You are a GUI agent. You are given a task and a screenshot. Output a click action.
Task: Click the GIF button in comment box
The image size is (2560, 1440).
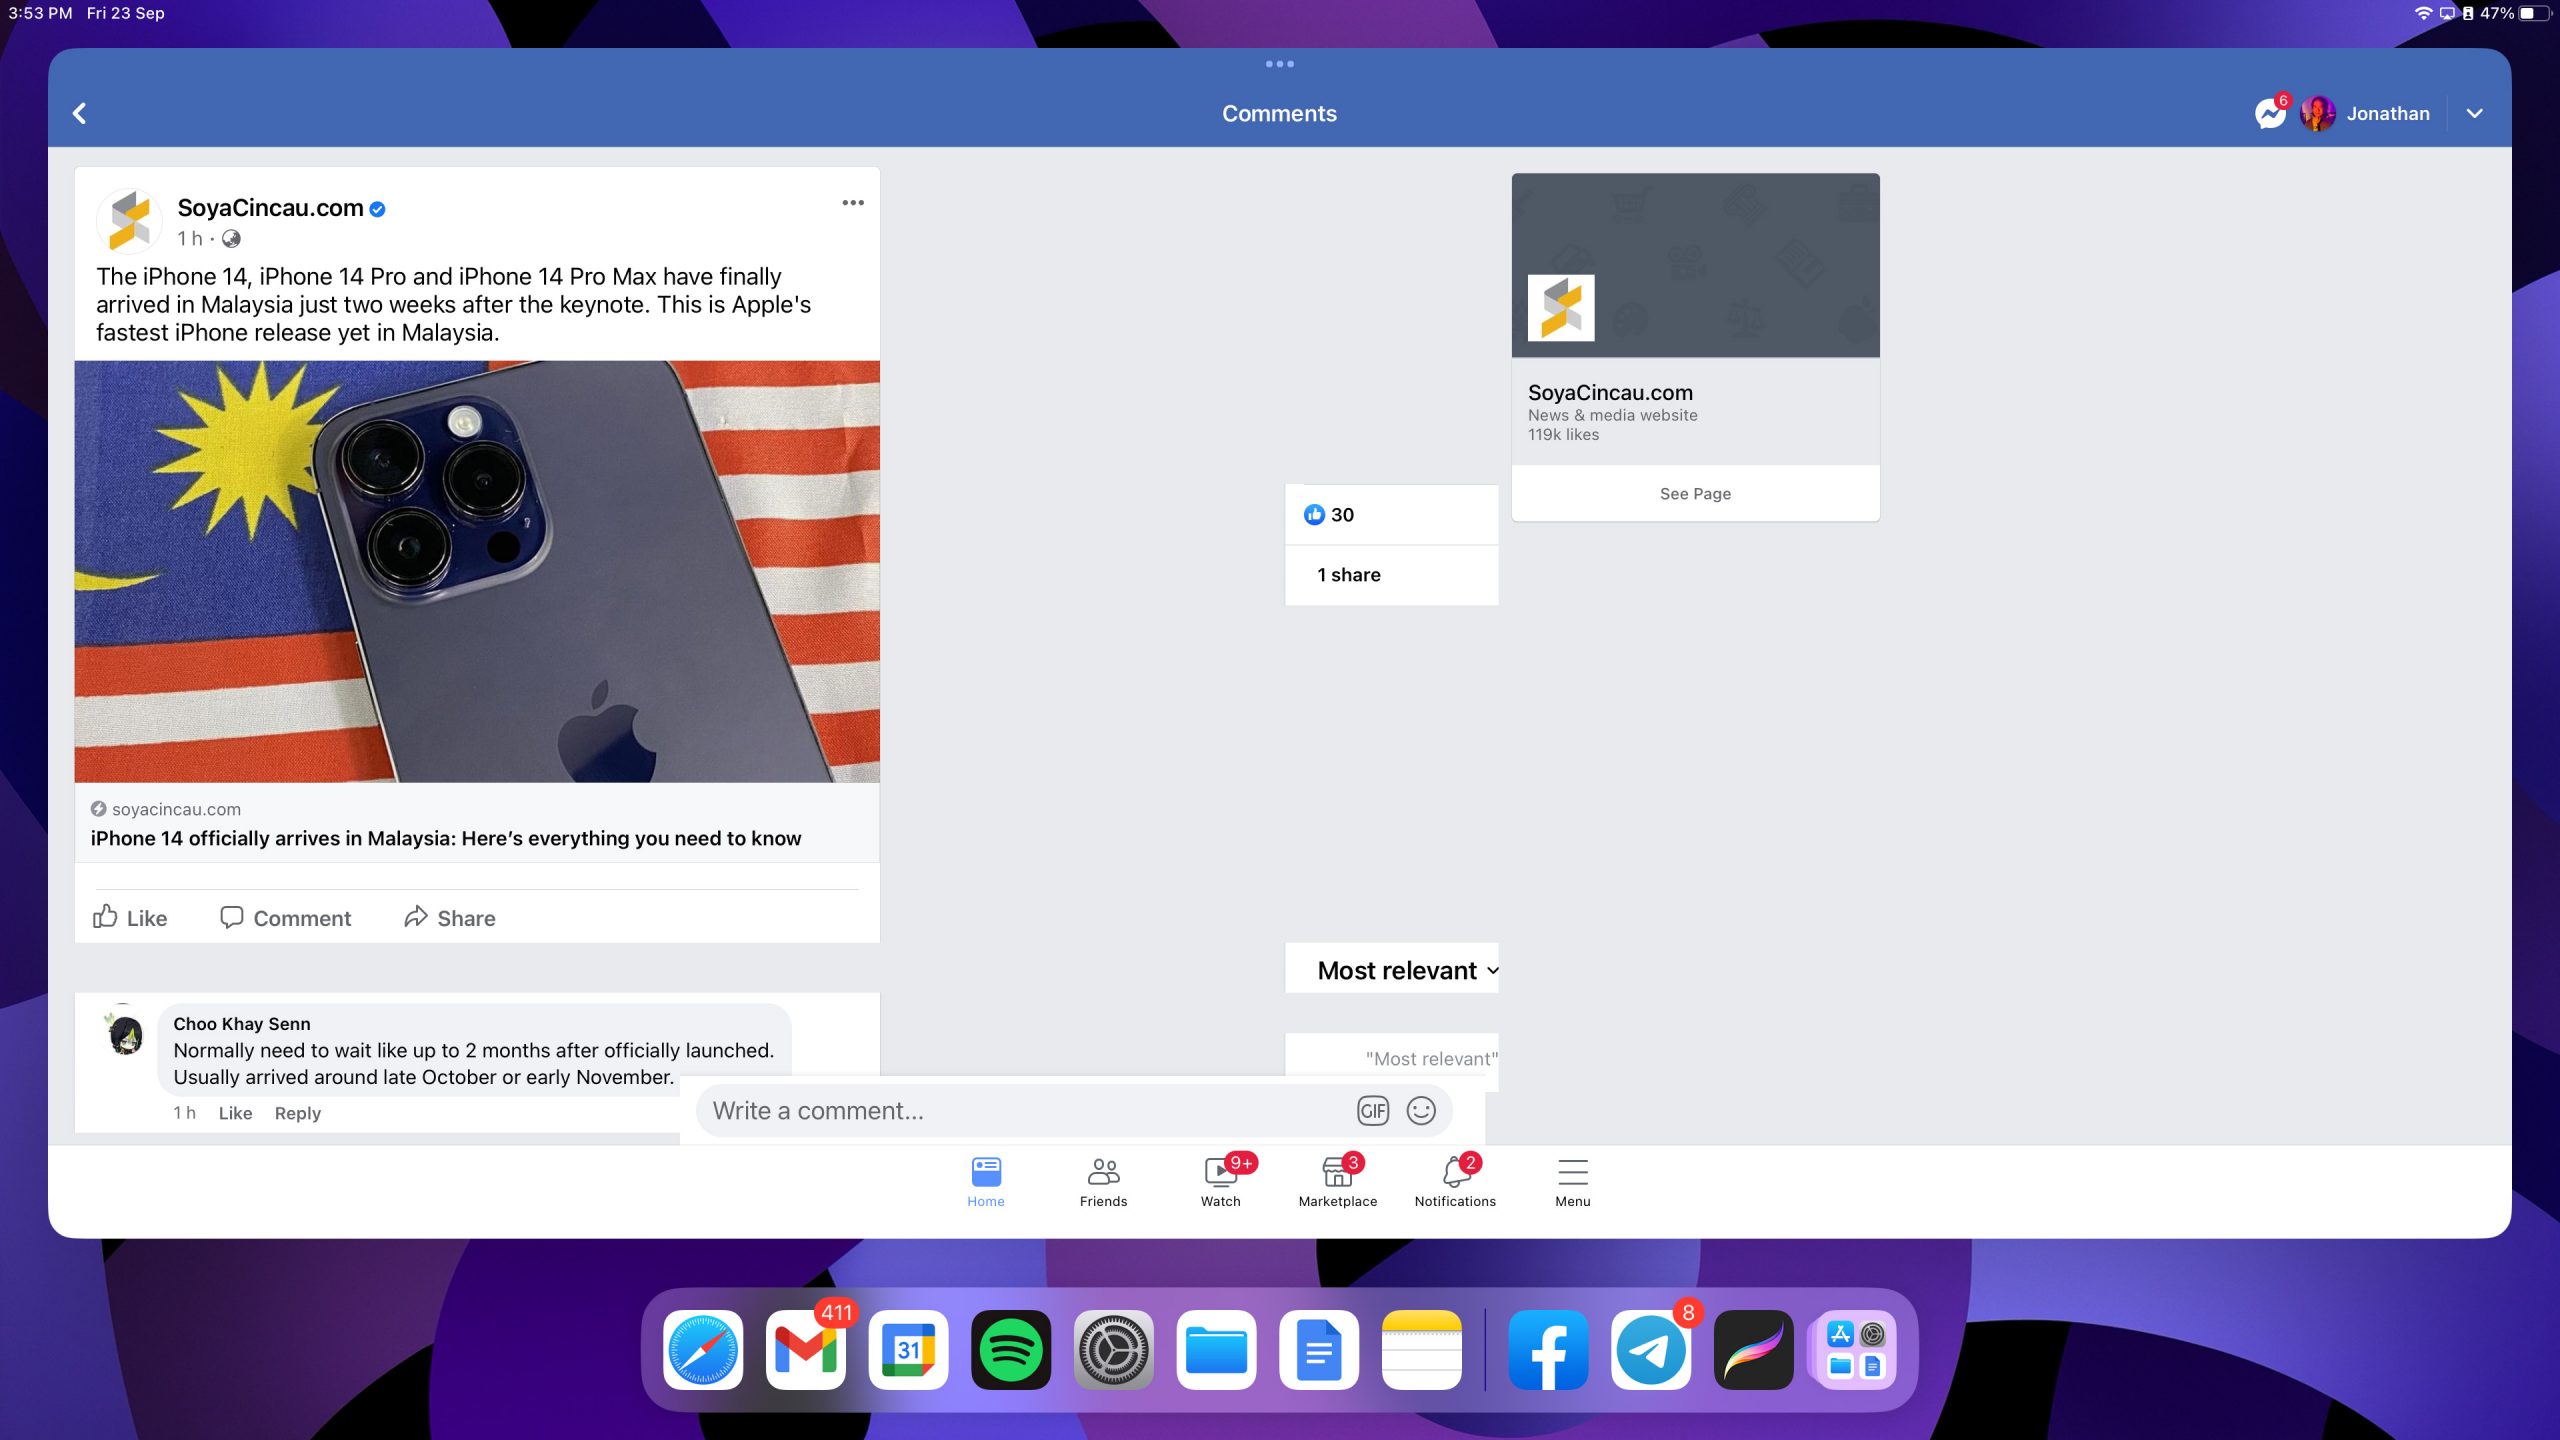[1372, 1110]
